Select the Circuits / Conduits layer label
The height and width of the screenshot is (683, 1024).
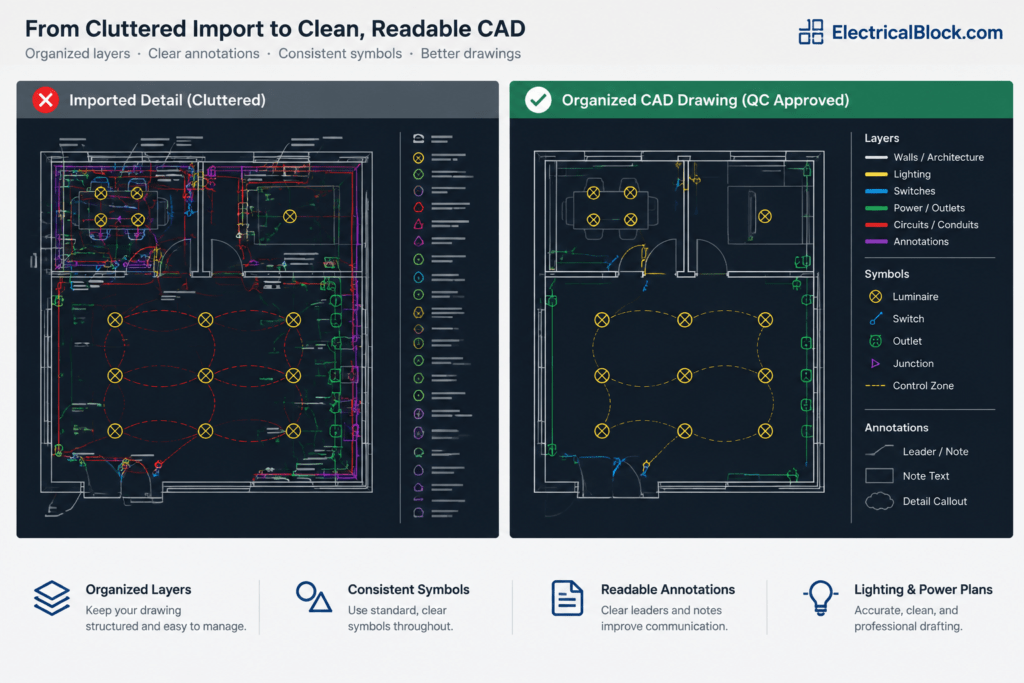[936, 225]
